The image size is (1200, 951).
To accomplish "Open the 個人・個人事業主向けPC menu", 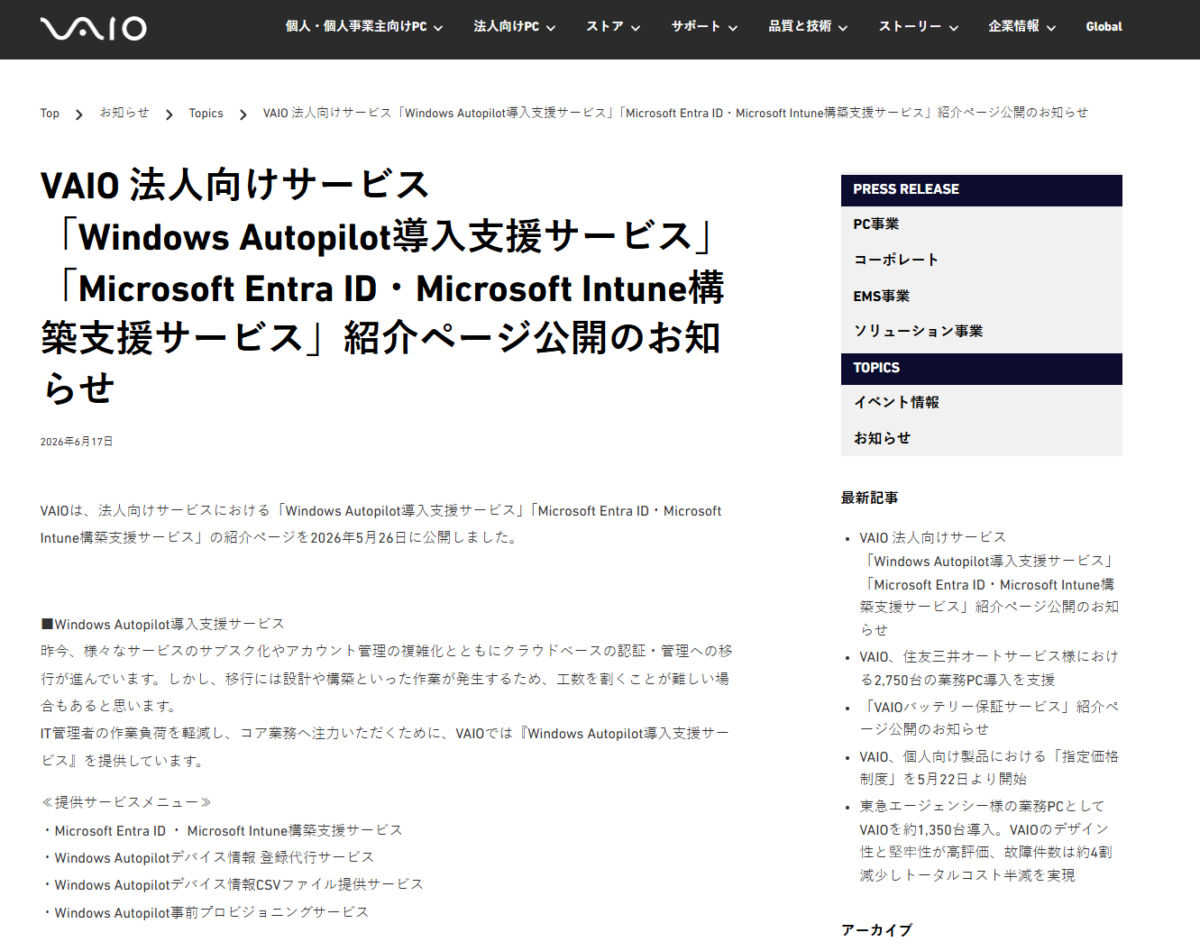I will coord(364,27).
